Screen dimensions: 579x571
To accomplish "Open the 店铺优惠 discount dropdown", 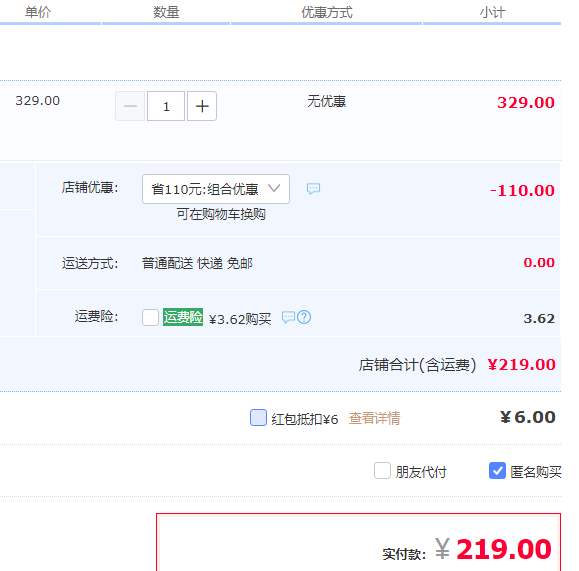I will (x=216, y=189).
